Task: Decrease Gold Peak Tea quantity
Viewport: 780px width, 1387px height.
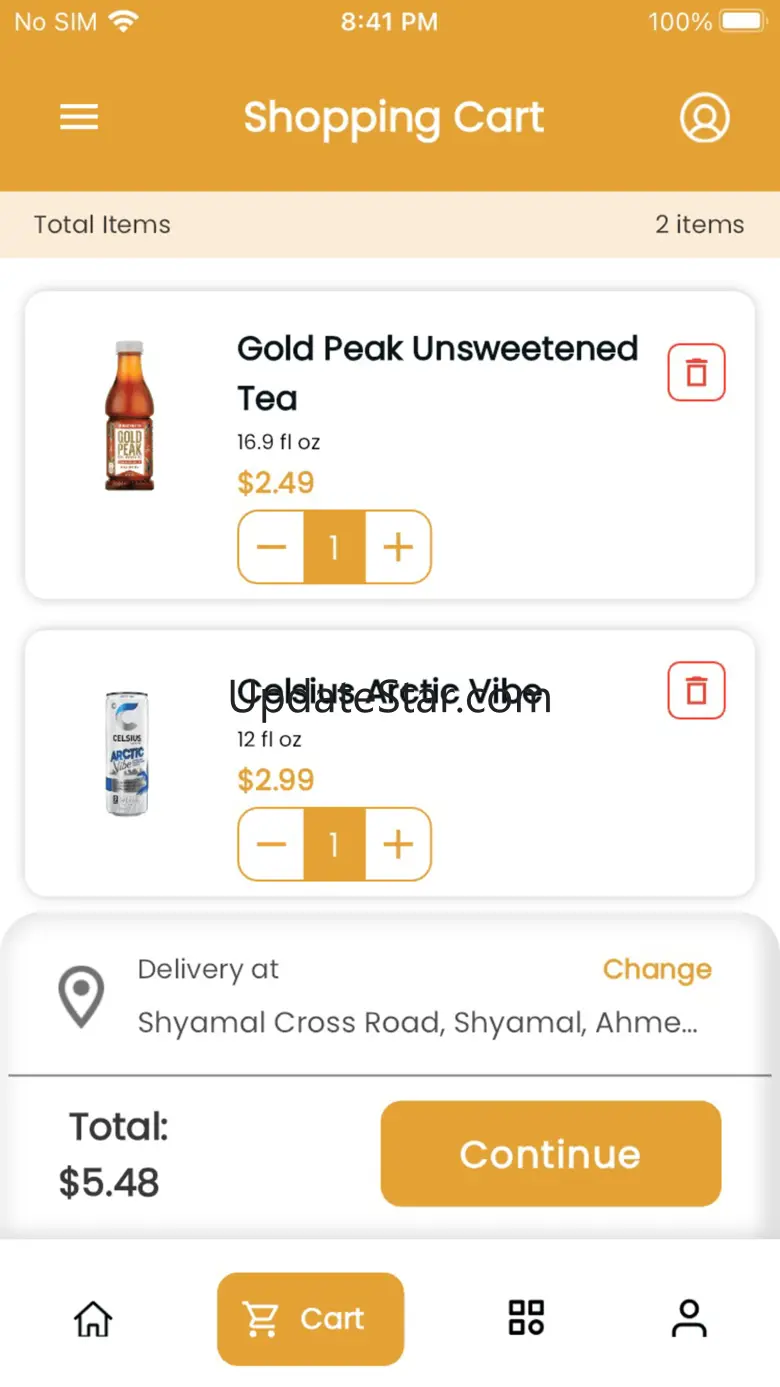Action: [271, 547]
